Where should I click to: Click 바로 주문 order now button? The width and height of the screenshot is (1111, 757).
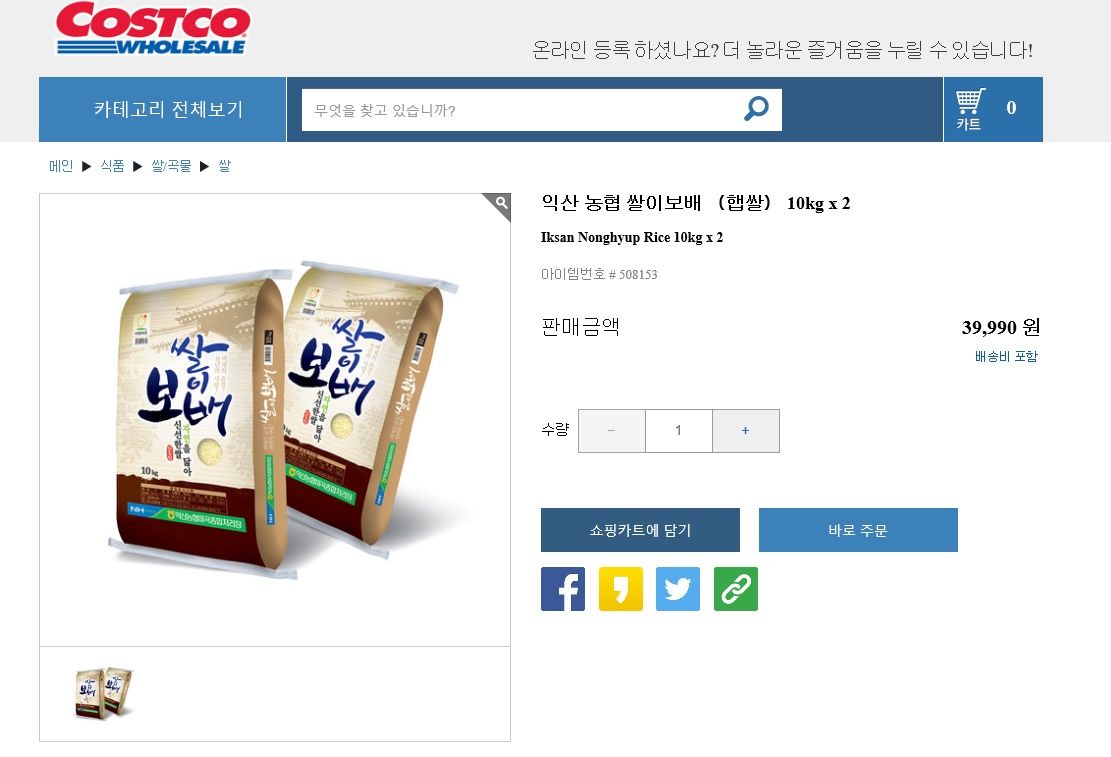858,530
